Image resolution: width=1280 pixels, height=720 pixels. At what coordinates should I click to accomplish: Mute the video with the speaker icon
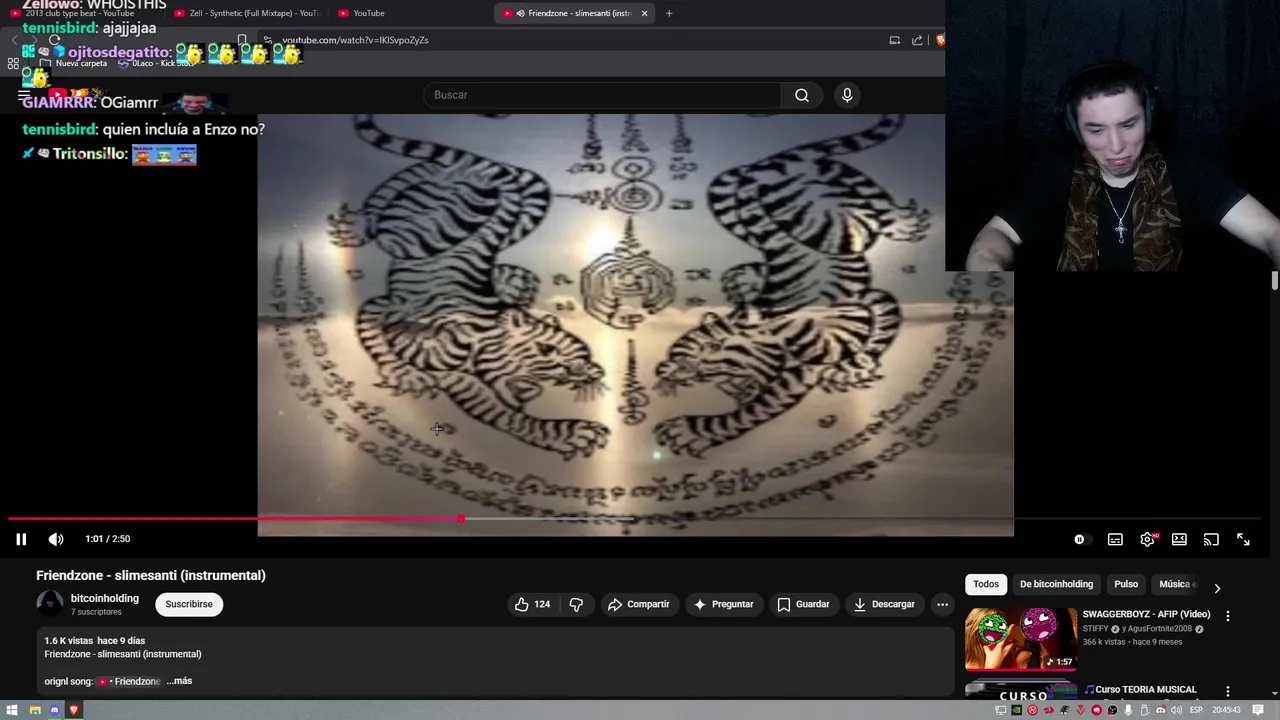tap(56, 539)
